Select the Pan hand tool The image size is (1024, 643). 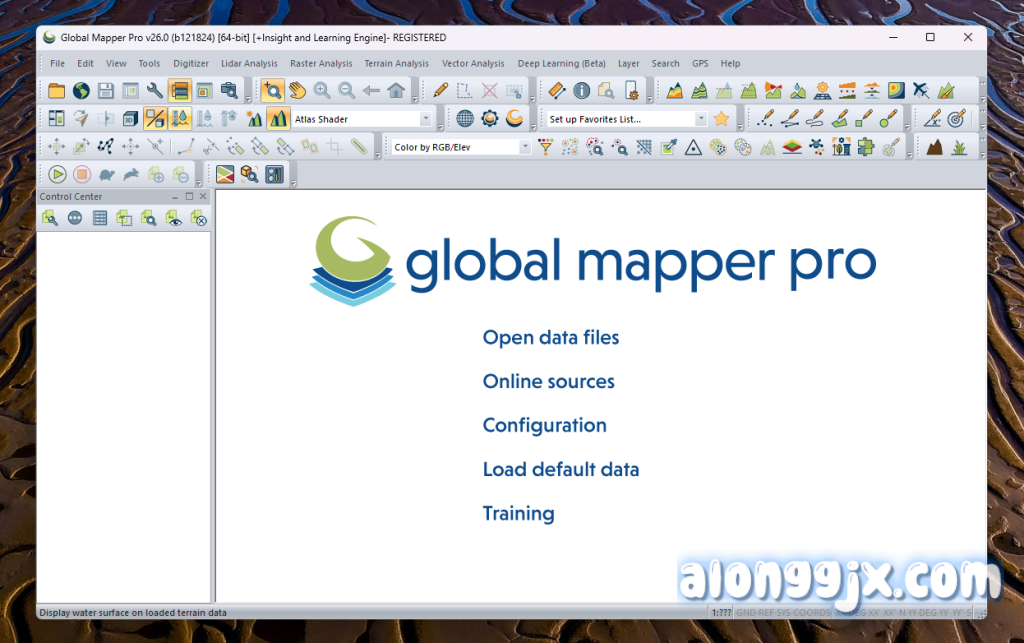point(297,91)
